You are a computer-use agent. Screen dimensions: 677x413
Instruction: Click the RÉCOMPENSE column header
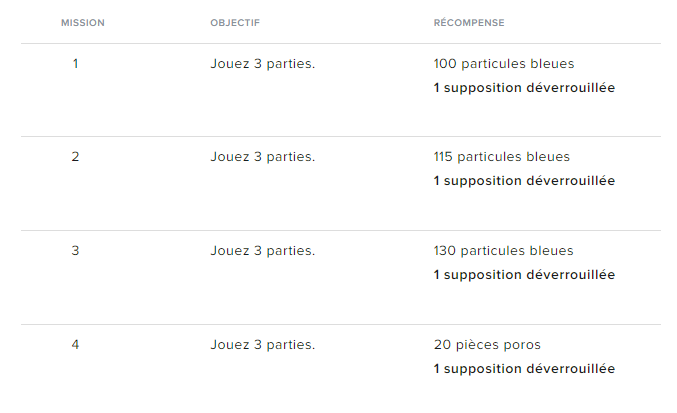[469, 22]
